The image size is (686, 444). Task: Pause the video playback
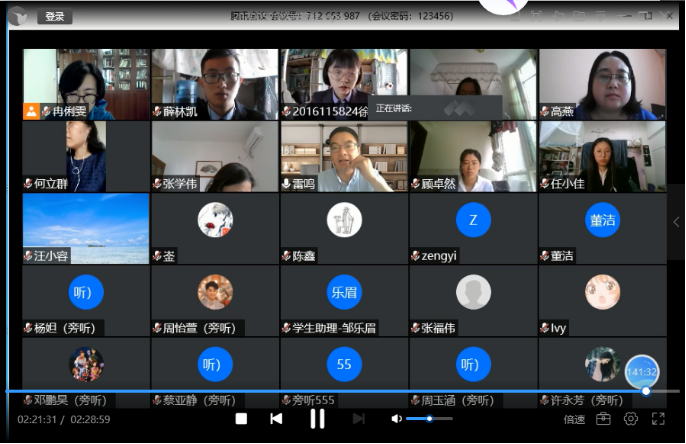point(317,419)
